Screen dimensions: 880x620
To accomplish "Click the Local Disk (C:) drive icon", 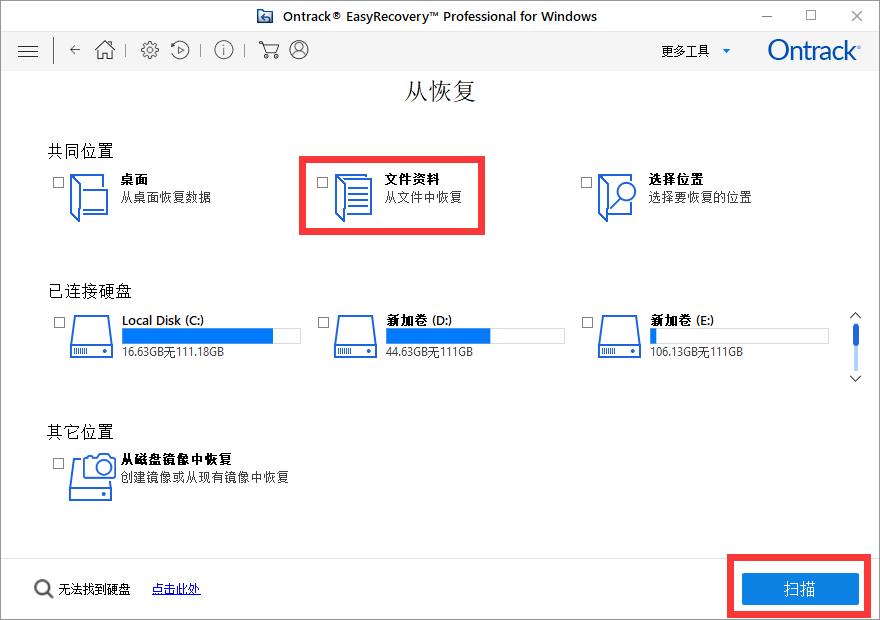I will (91, 337).
